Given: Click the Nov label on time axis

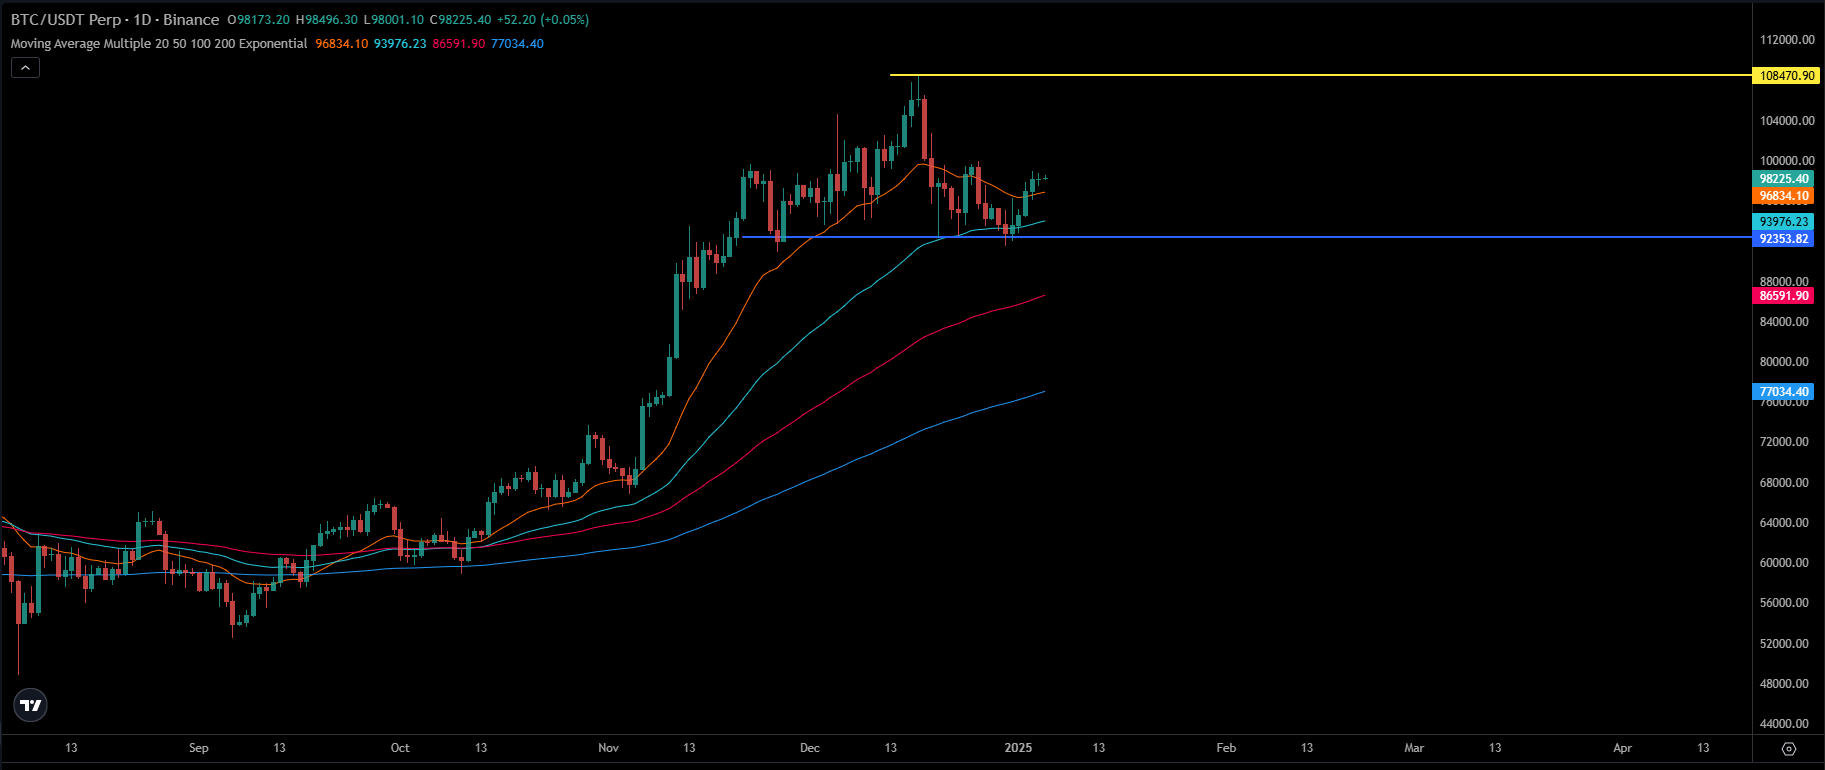Looking at the screenshot, I should [608, 748].
